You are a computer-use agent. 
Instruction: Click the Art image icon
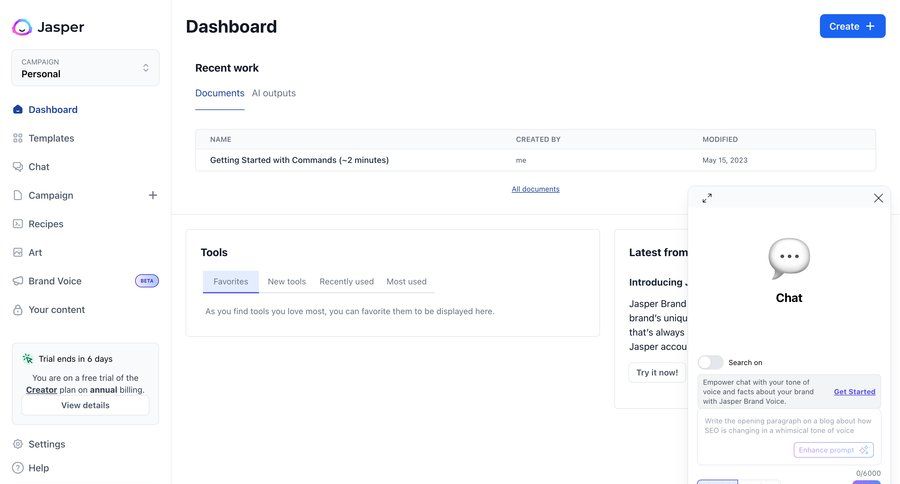(18, 252)
